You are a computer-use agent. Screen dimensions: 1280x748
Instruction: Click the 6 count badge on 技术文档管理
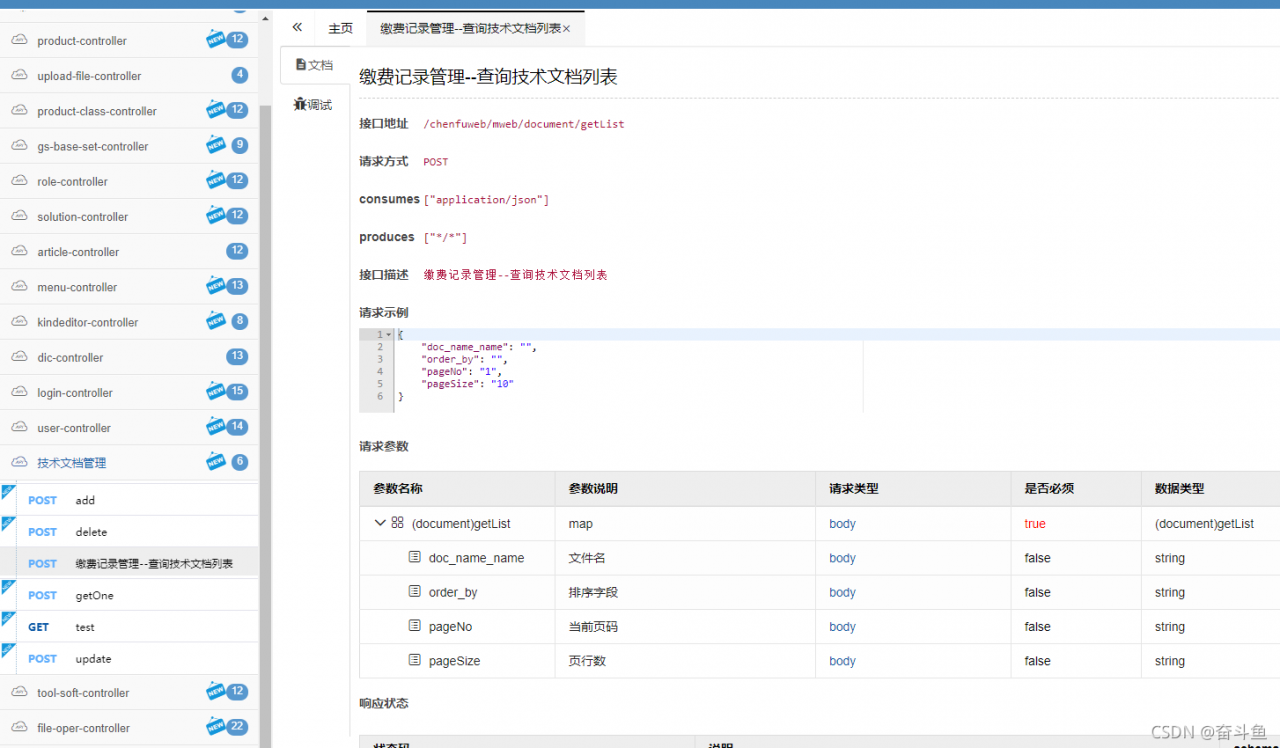(239, 462)
